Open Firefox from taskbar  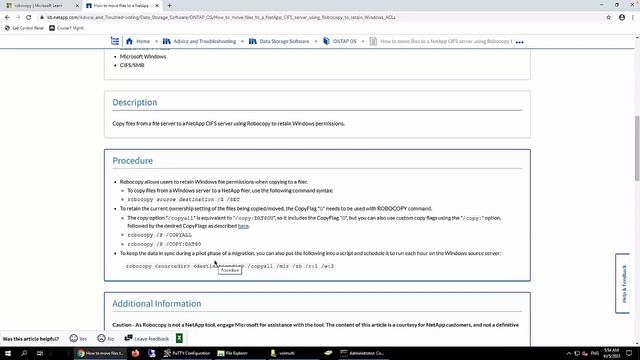[135, 353]
